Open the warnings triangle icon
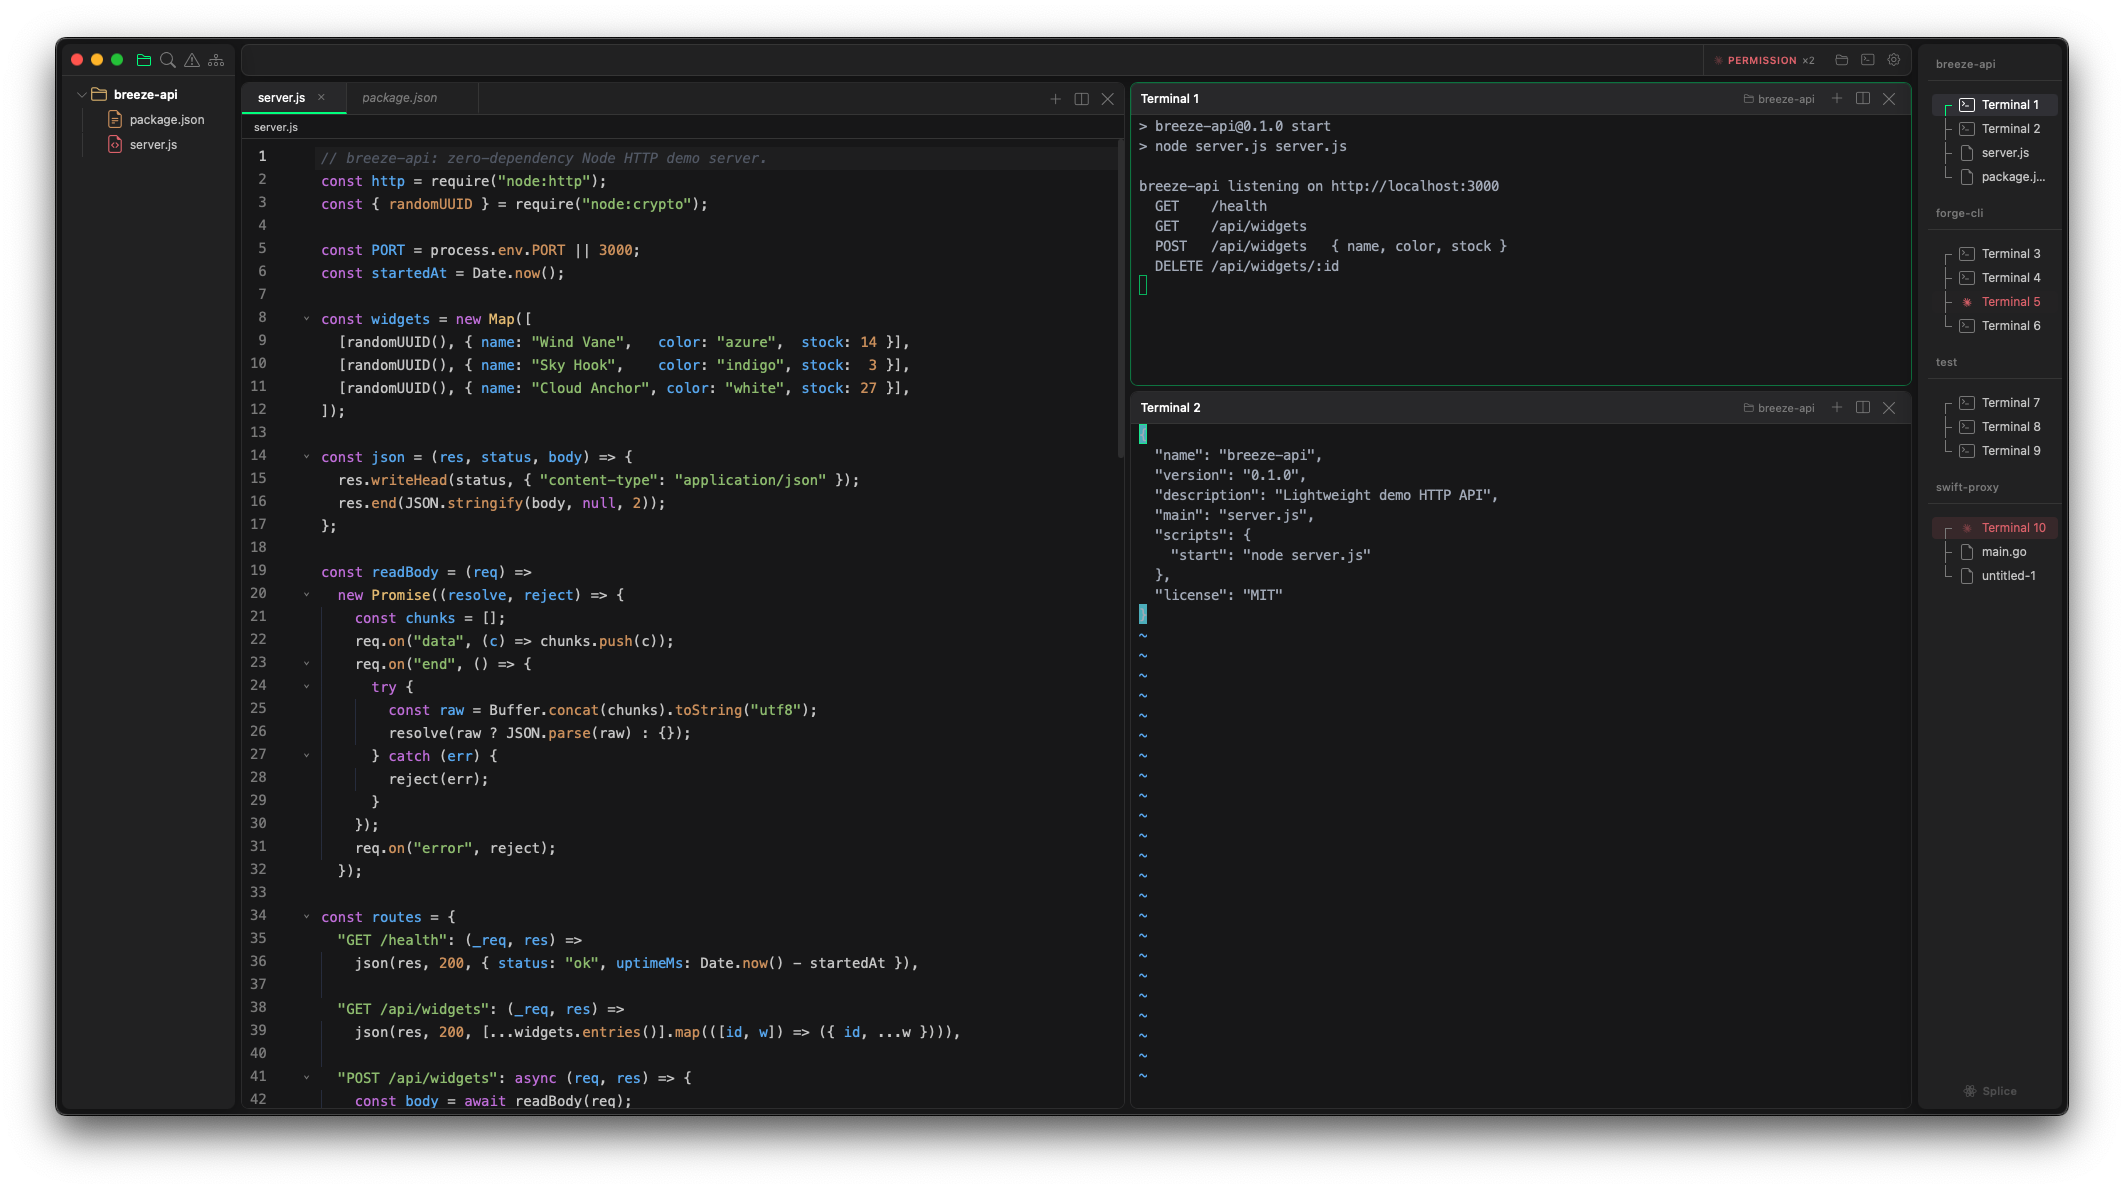The height and width of the screenshot is (1189, 2124). pyautogui.click(x=192, y=60)
